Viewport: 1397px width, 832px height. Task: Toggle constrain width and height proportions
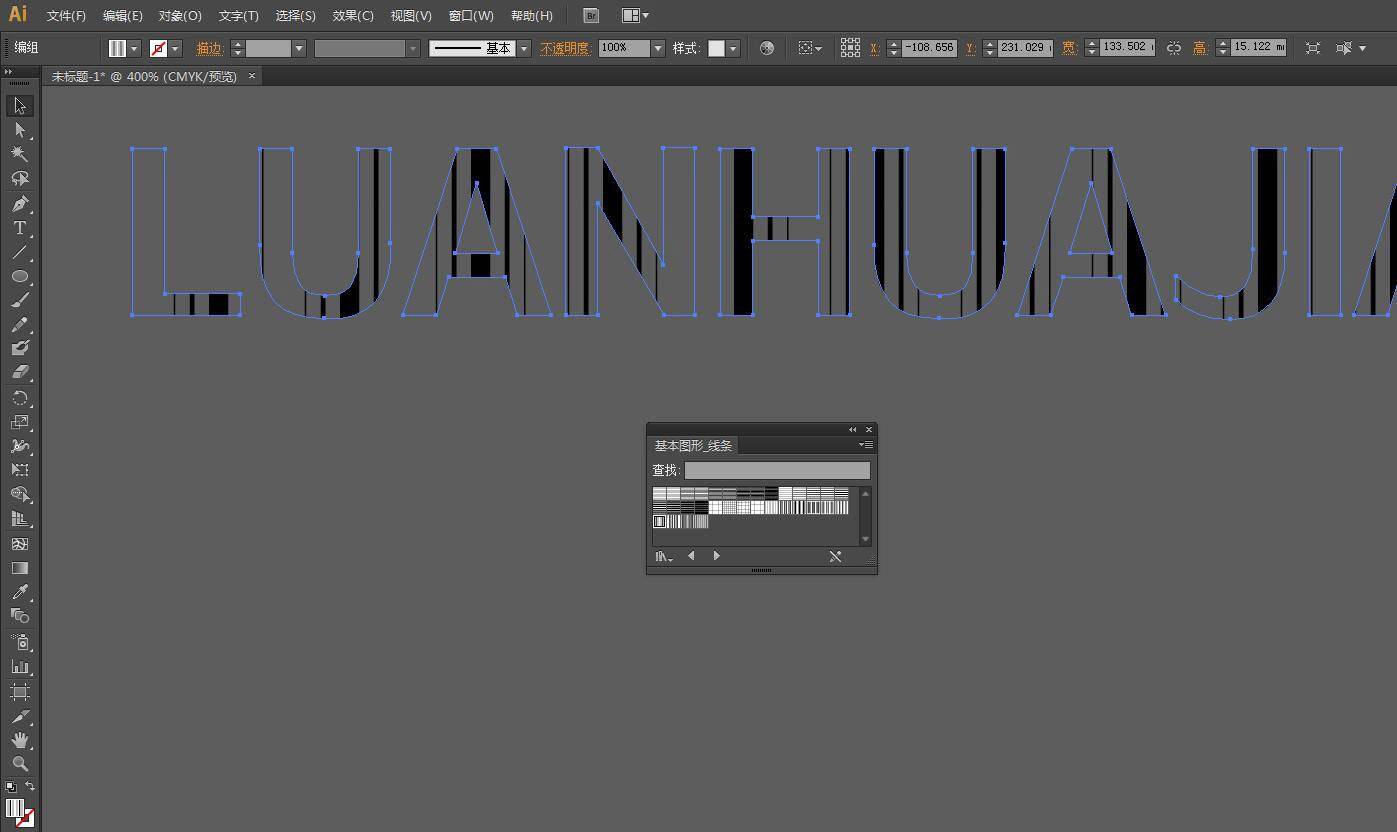pyautogui.click(x=1174, y=48)
